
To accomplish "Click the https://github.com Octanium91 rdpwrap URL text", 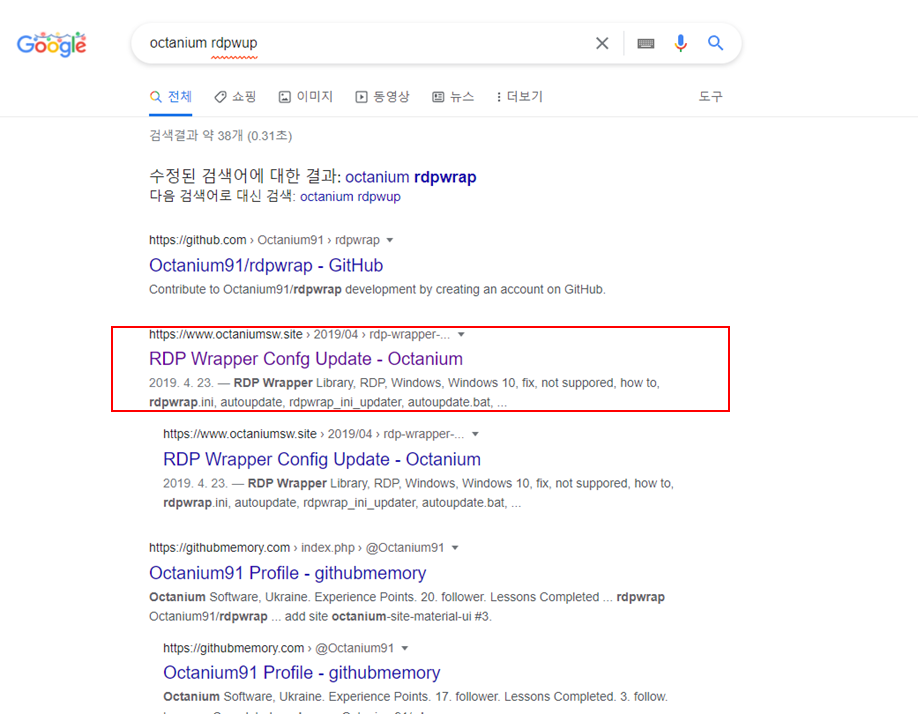I will point(264,240).
